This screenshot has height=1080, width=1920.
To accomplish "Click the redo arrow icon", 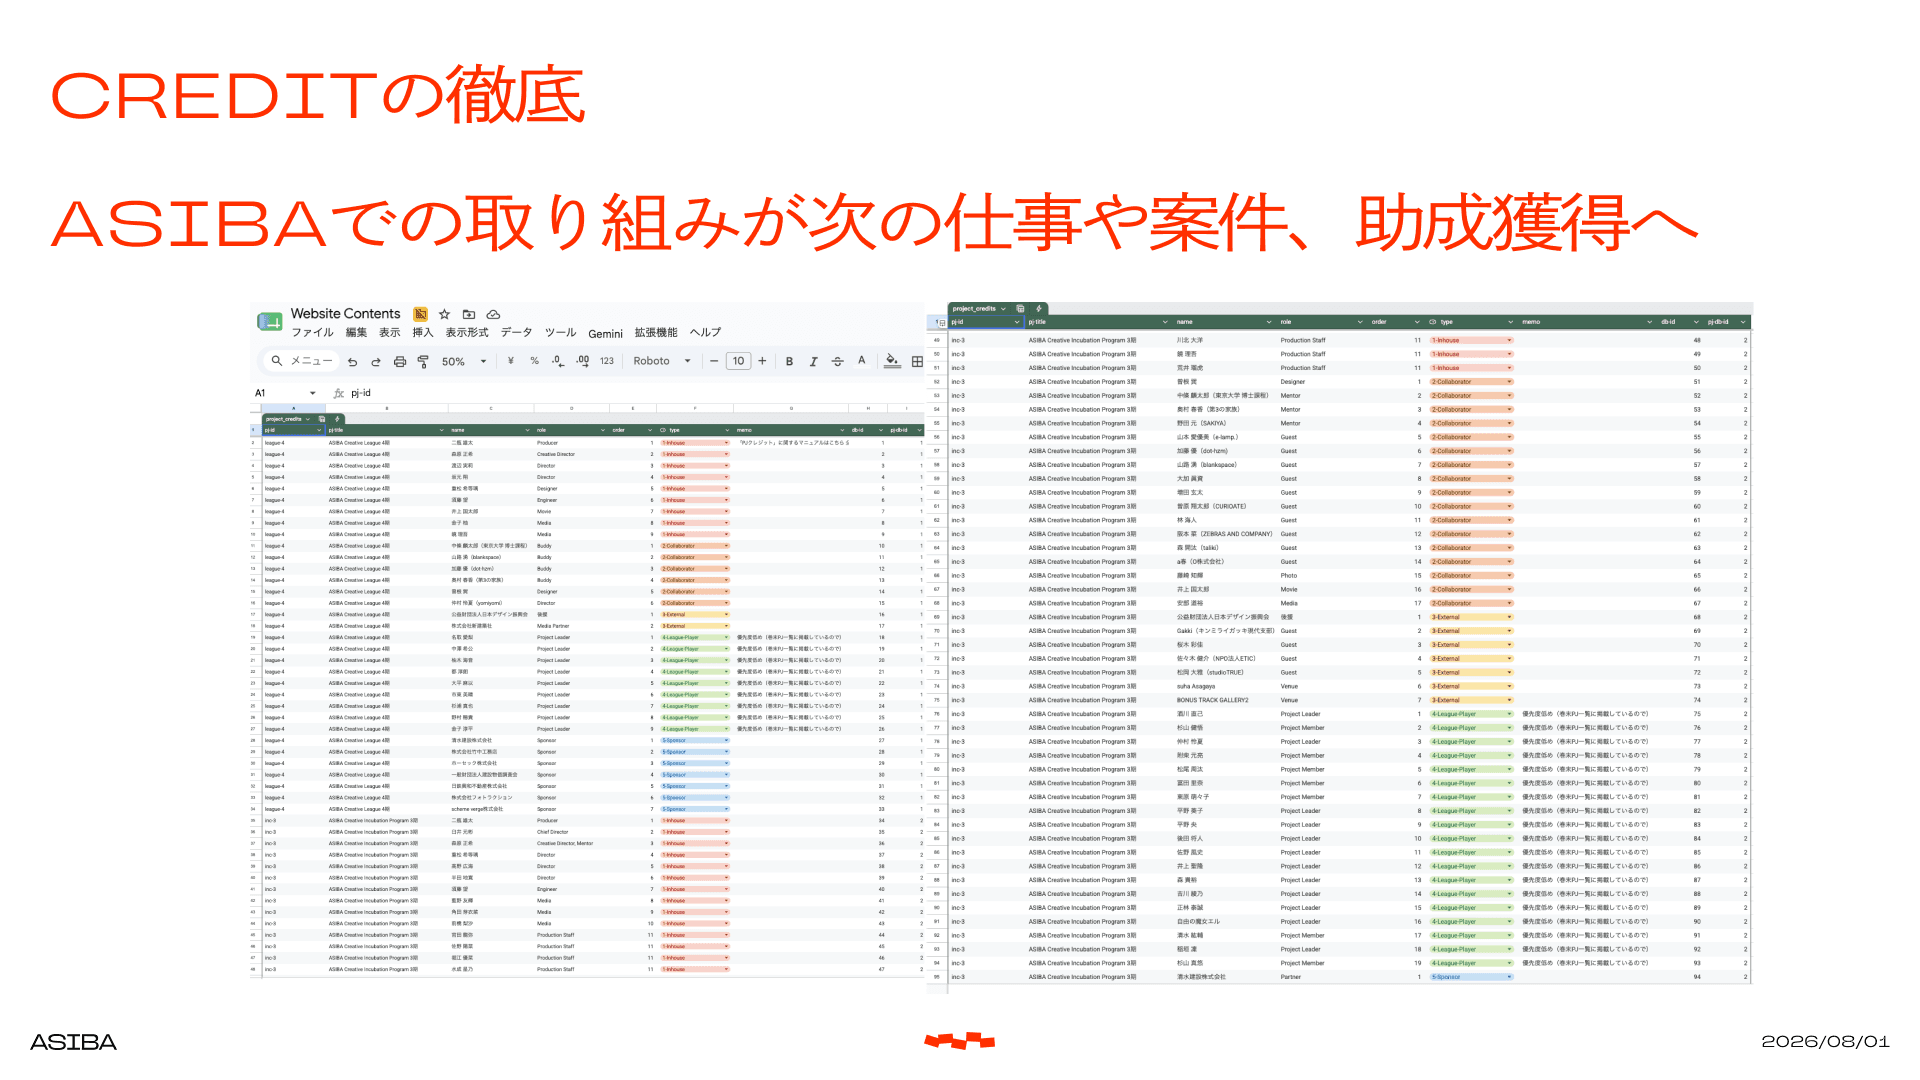I will click(x=376, y=362).
